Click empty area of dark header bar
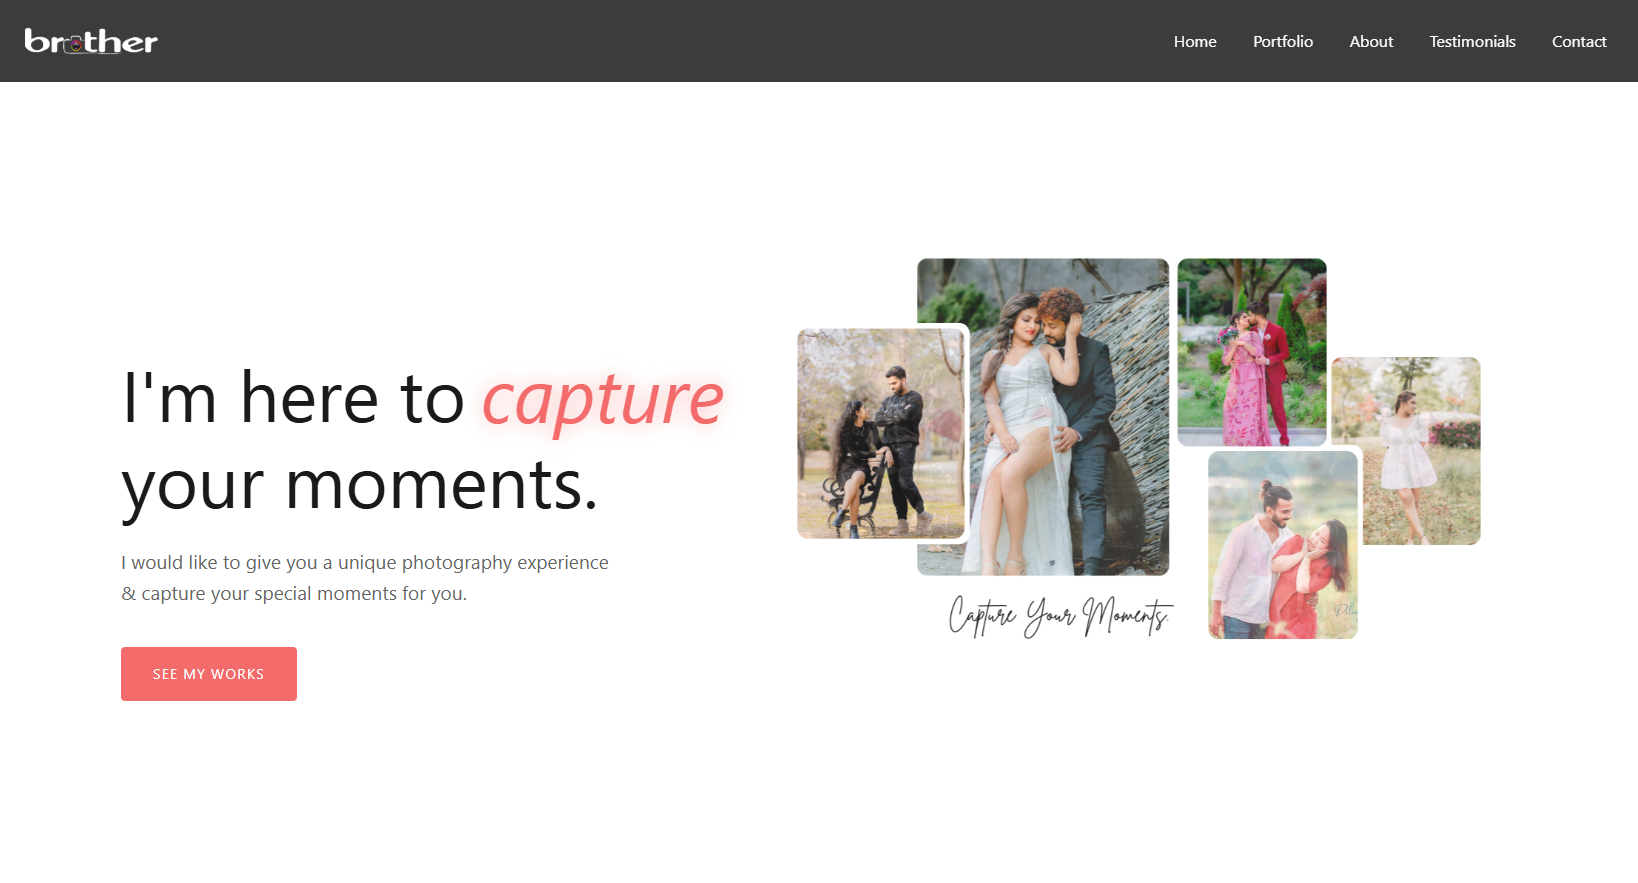Screen dimensions: 1638x883 [x=650, y=41]
